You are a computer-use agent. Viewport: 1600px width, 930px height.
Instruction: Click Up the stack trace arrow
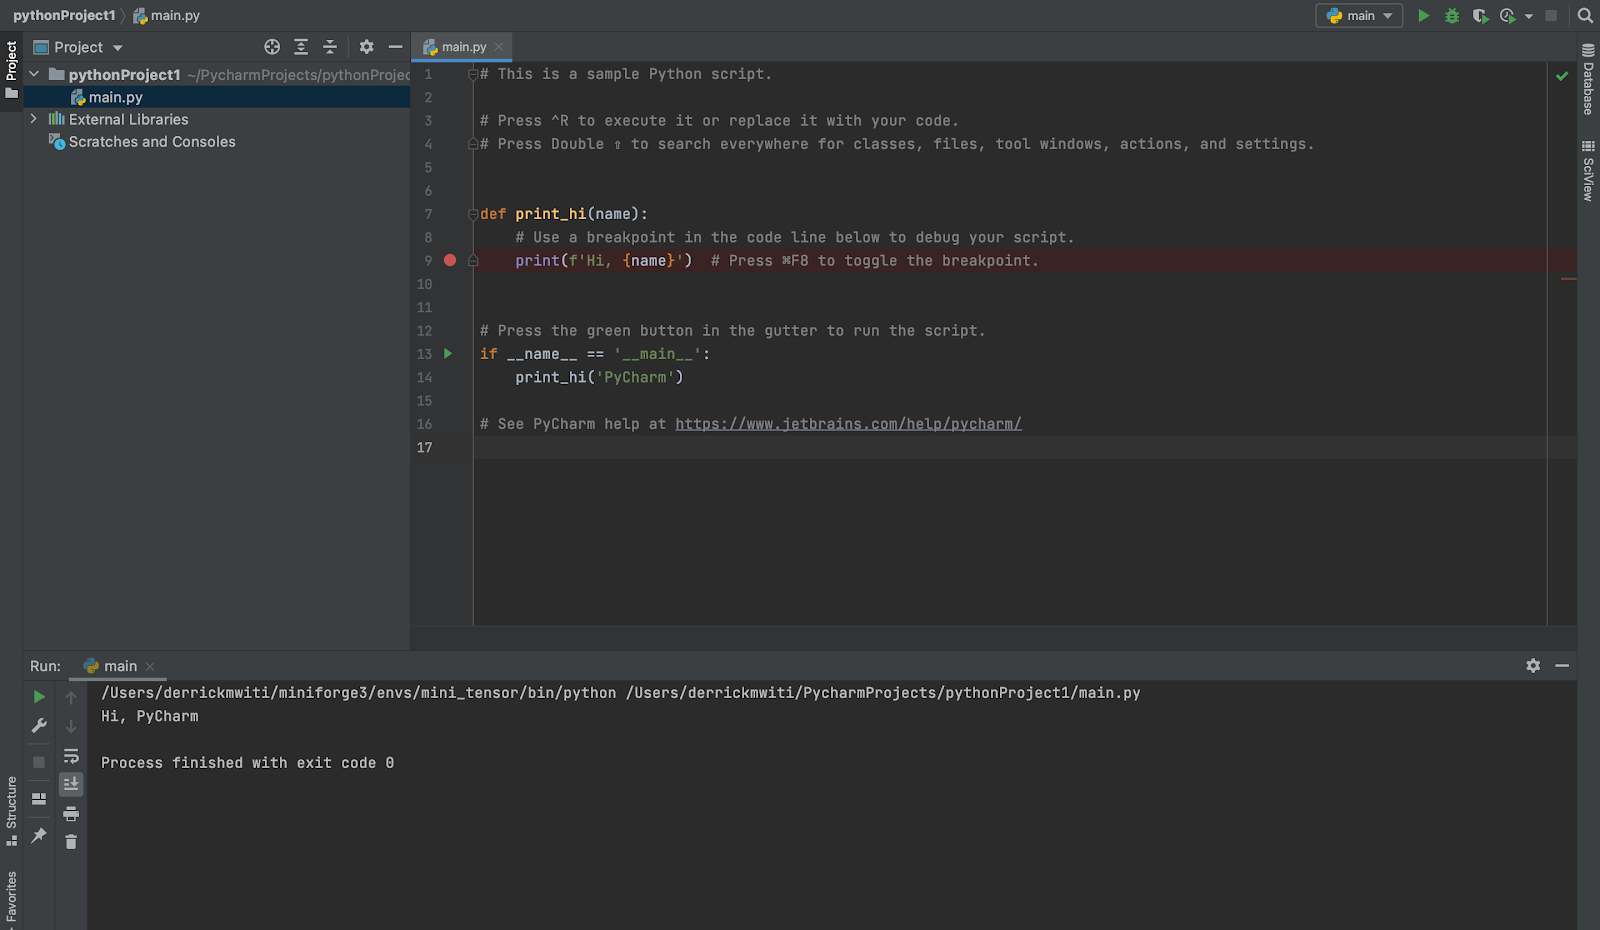(x=71, y=697)
